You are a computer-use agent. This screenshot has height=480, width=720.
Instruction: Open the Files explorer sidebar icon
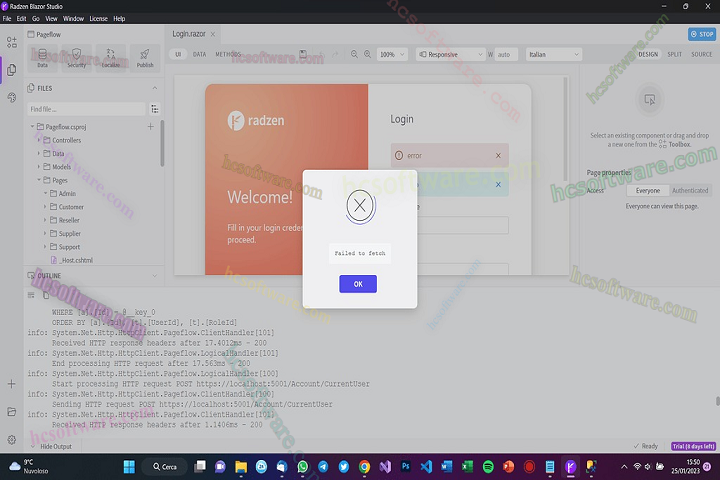(x=11, y=70)
